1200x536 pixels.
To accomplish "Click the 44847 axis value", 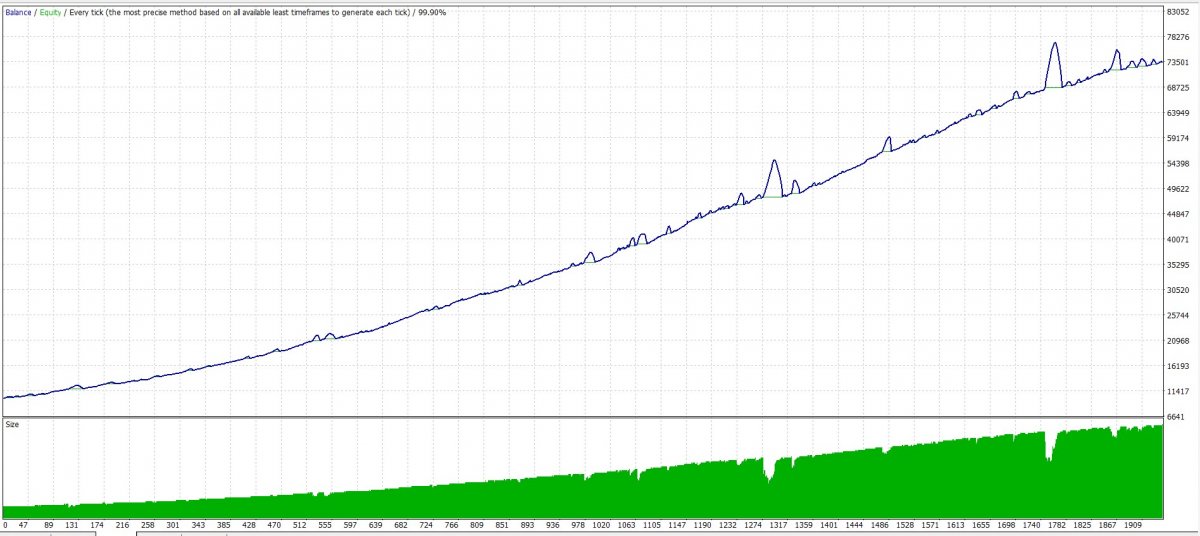I will coord(1176,214).
